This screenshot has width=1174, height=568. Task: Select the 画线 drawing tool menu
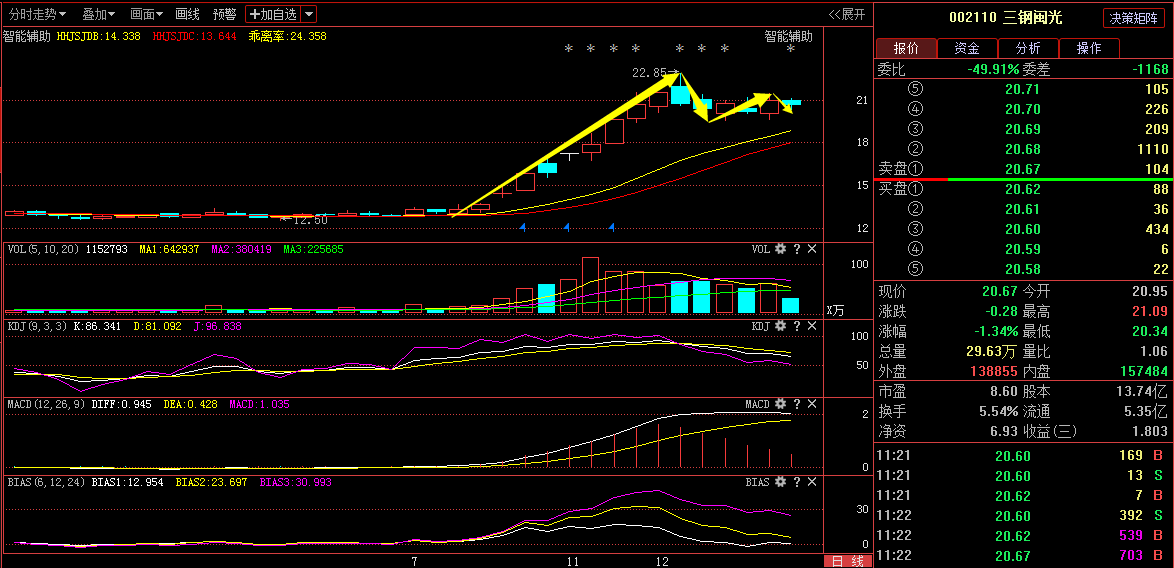click(187, 14)
